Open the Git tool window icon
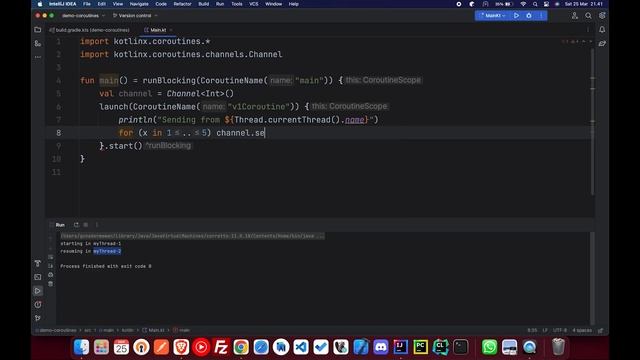 (38, 318)
